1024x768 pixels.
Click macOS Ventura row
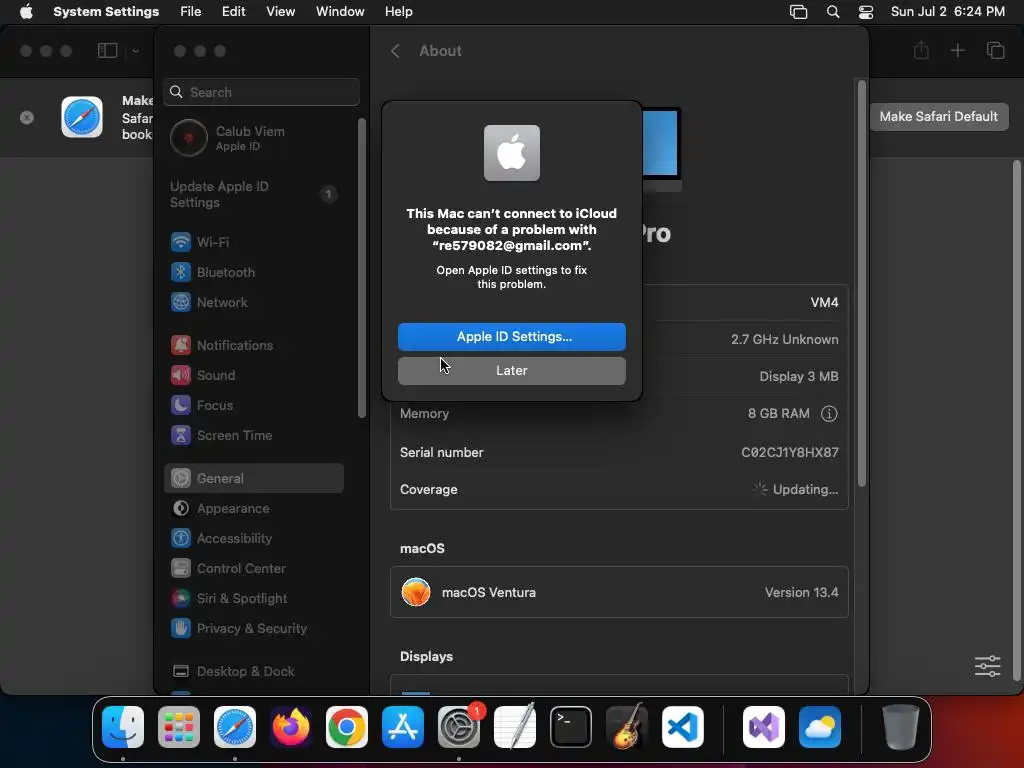coord(619,592)
